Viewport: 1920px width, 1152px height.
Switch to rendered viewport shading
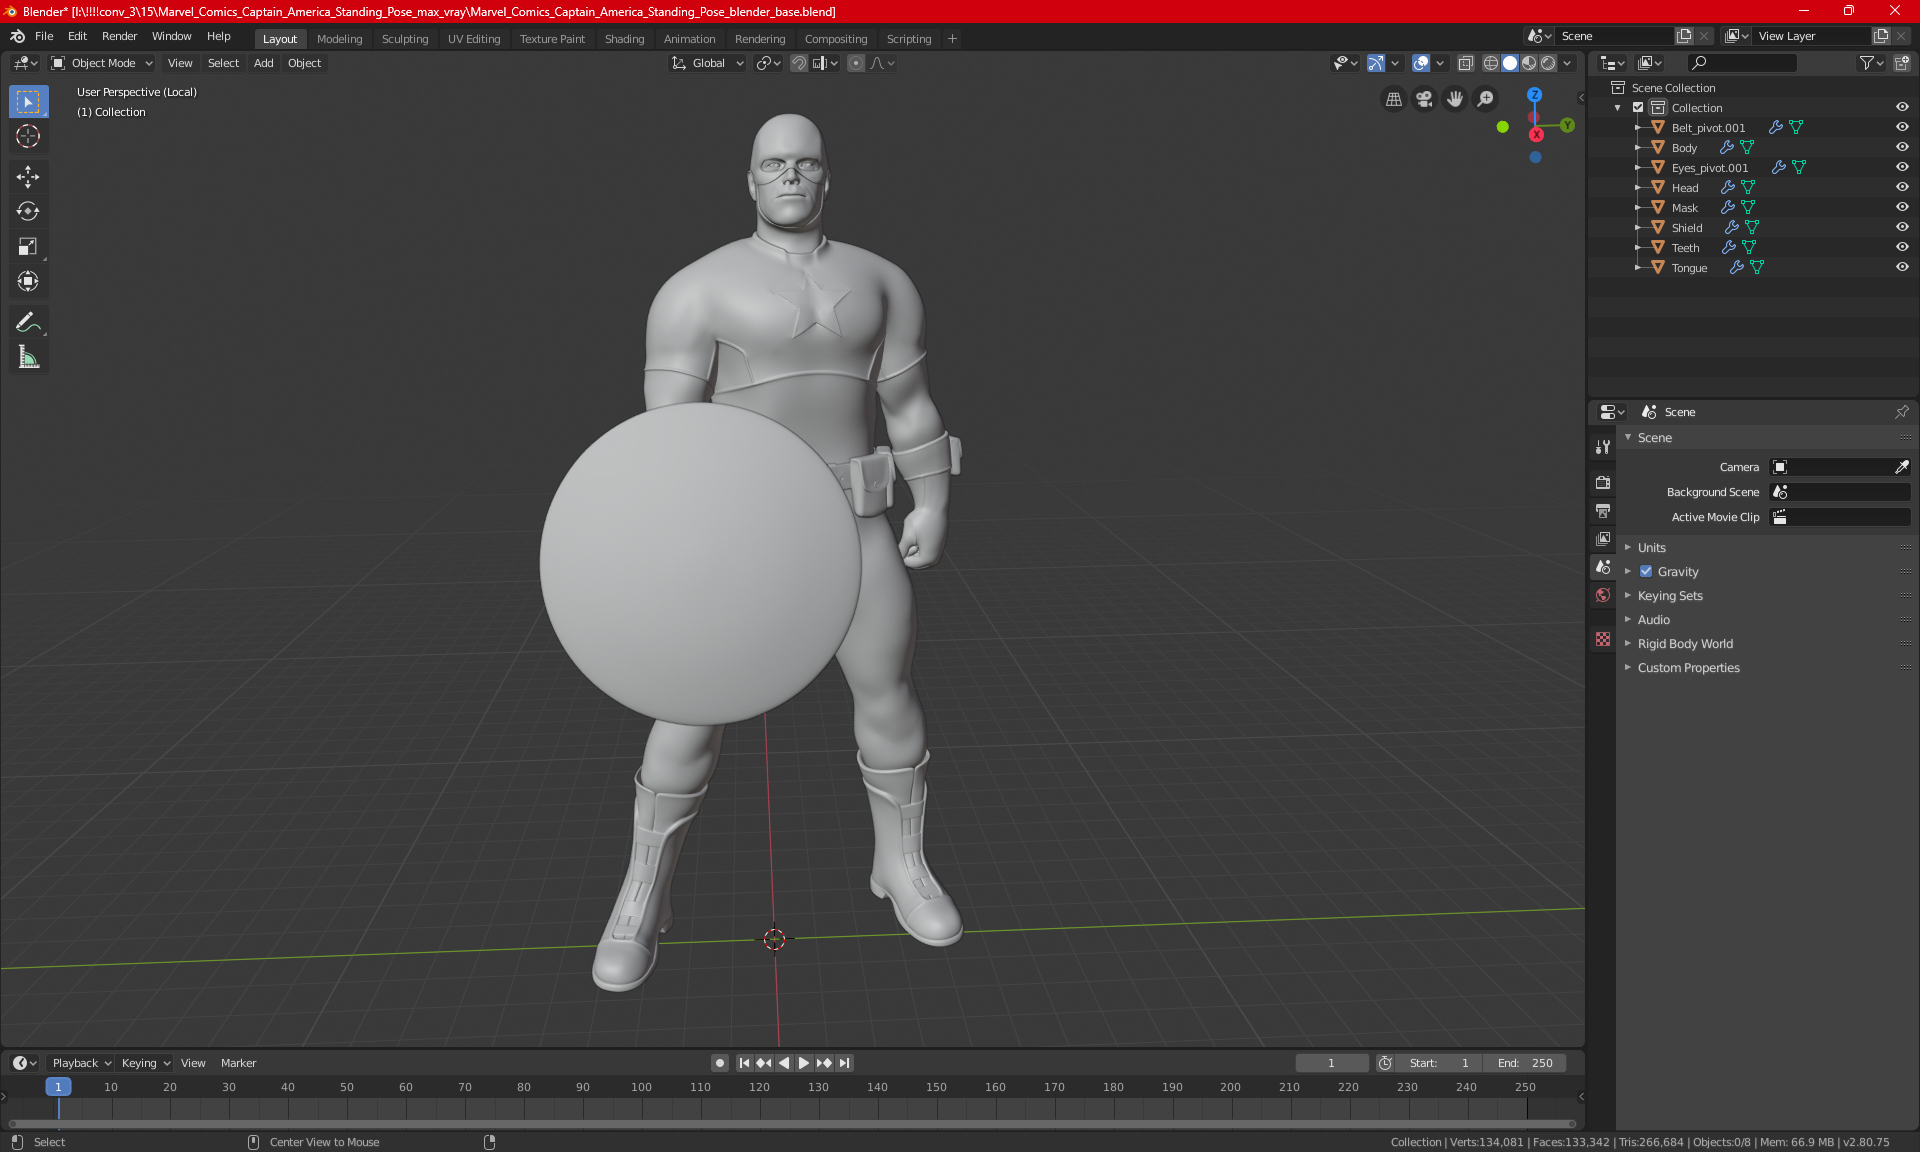click(1548, 63)
